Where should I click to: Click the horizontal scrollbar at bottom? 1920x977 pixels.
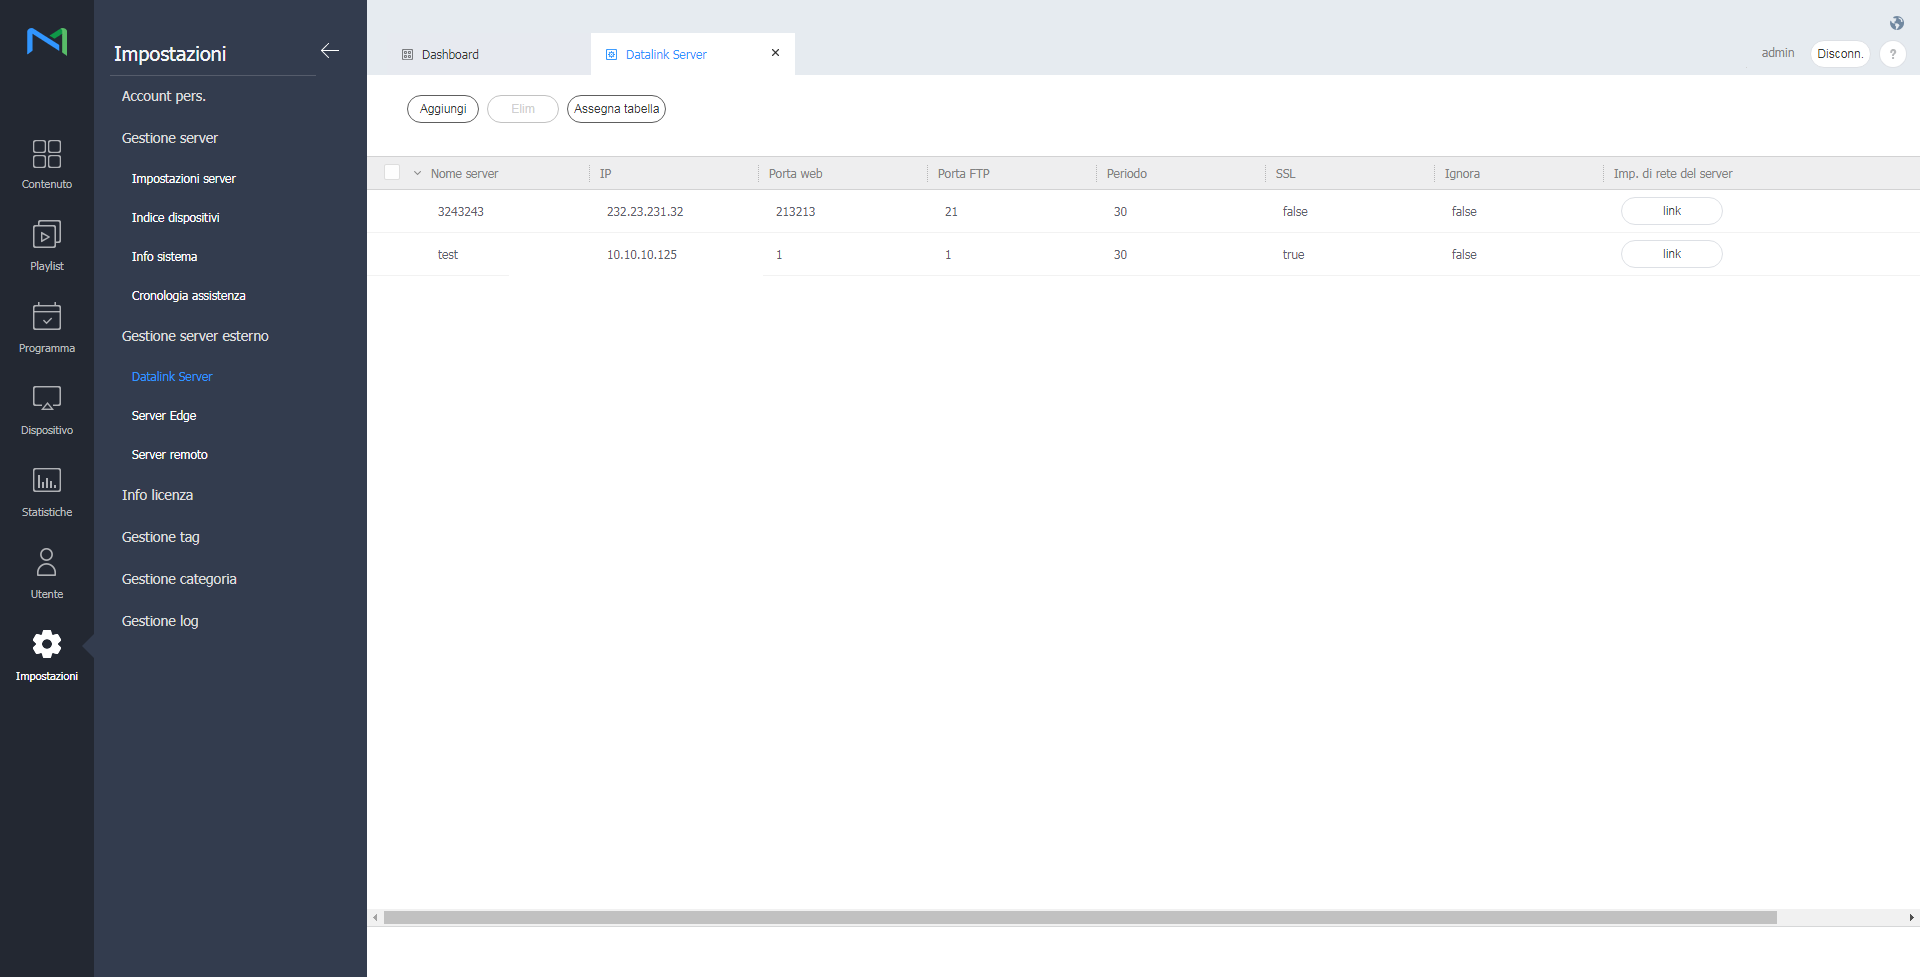click(x=1080, y=918)
